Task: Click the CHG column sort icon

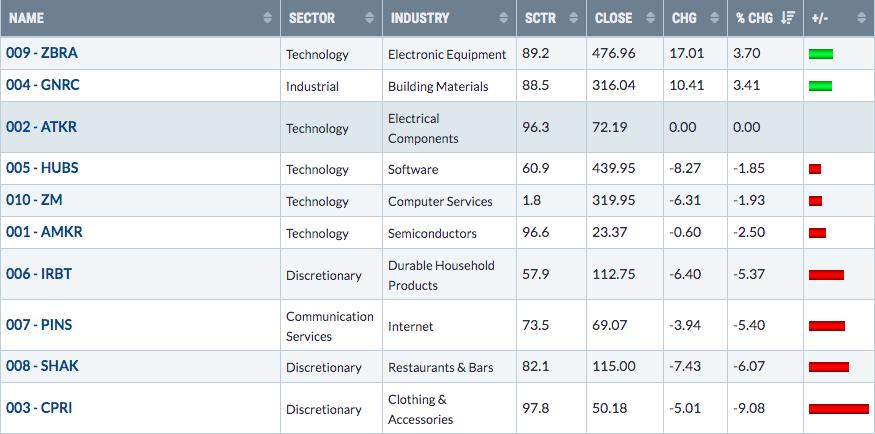Action: pyautogui.click(x=714, y=18)
